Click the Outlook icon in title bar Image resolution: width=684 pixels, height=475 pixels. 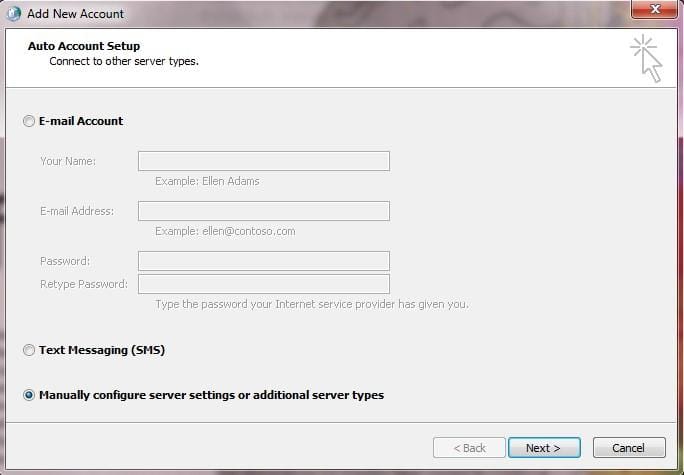(14, 14)
